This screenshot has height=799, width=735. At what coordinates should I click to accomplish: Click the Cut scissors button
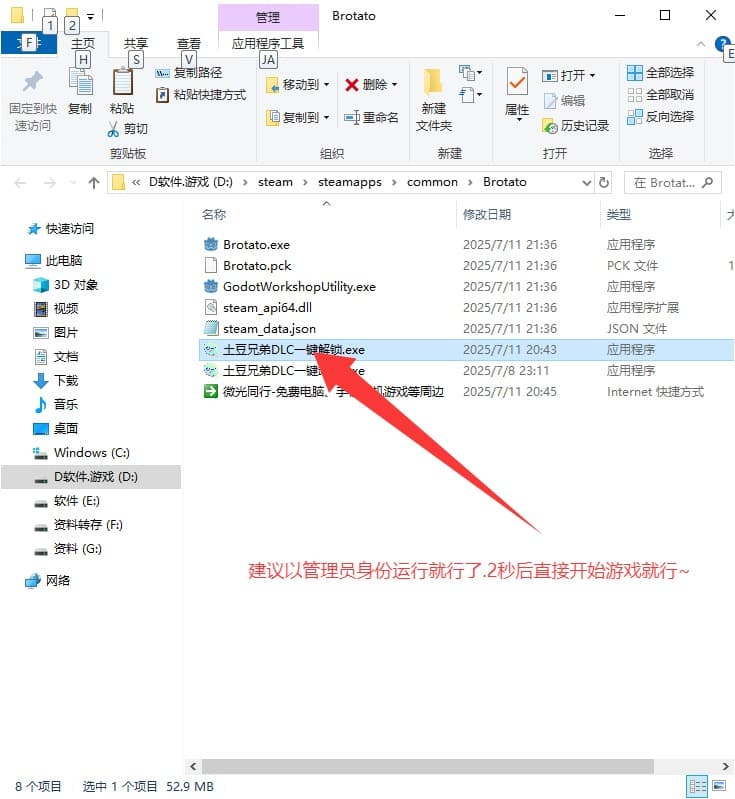click(x=127, y=128)
